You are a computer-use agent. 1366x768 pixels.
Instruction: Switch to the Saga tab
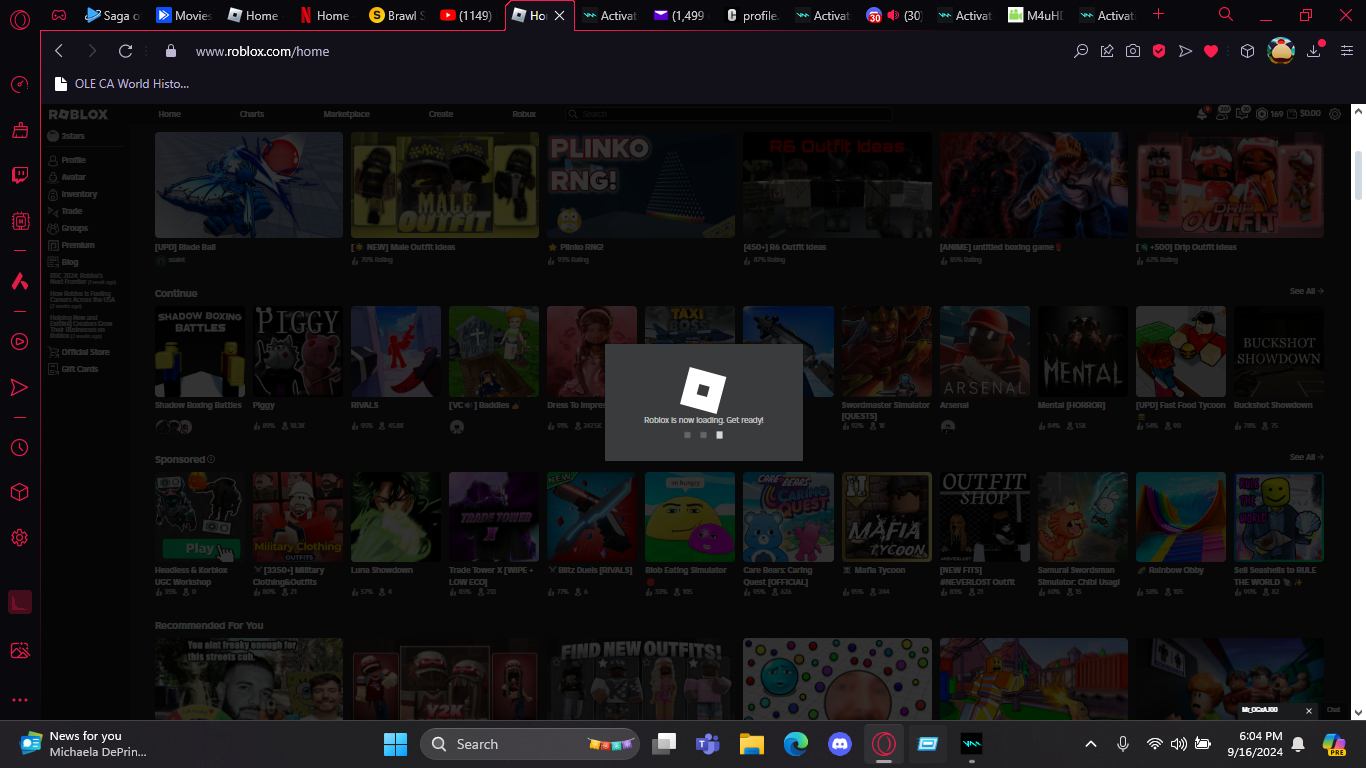pos(112,15)
